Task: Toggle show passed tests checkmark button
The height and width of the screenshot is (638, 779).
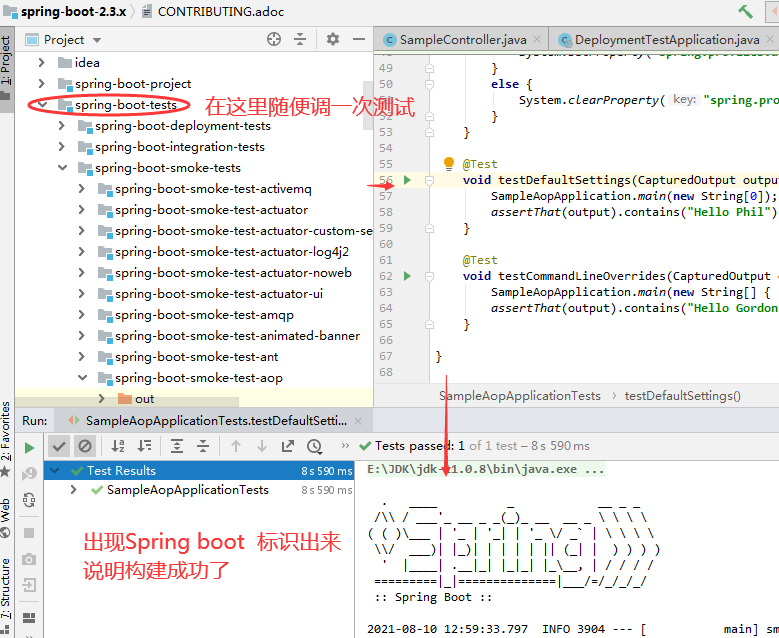Action: [59, 446]
